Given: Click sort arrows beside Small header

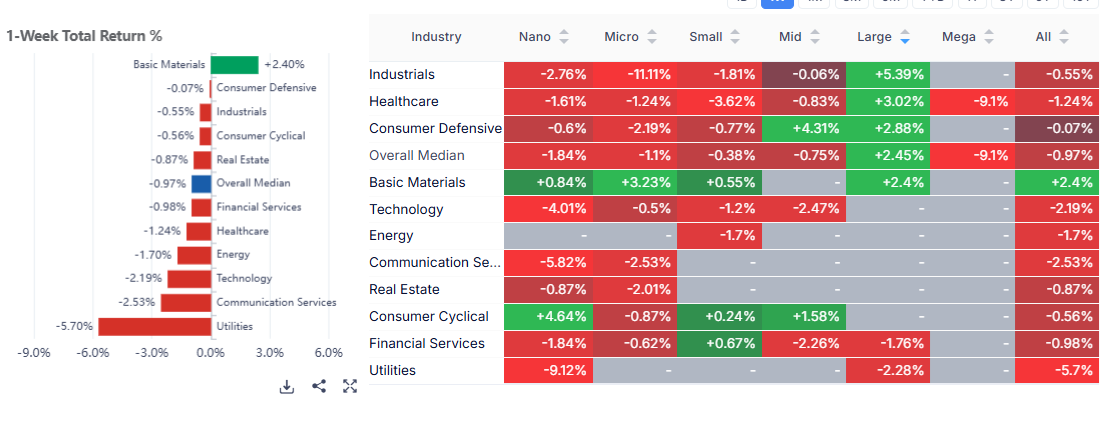Looking at the screenshot, I should (x=735, y=38).
